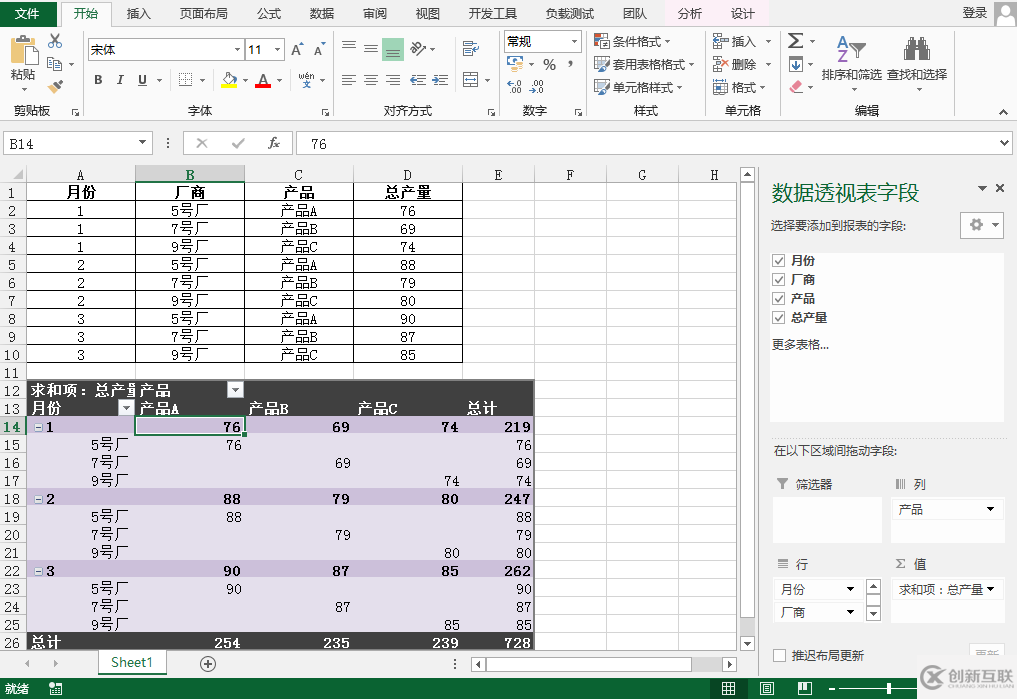Image resolution: width=1017 pixels, height=699 pixels.
Task: Uncheck the 月份 field checkbox
Action: click(x=779, y=261)
